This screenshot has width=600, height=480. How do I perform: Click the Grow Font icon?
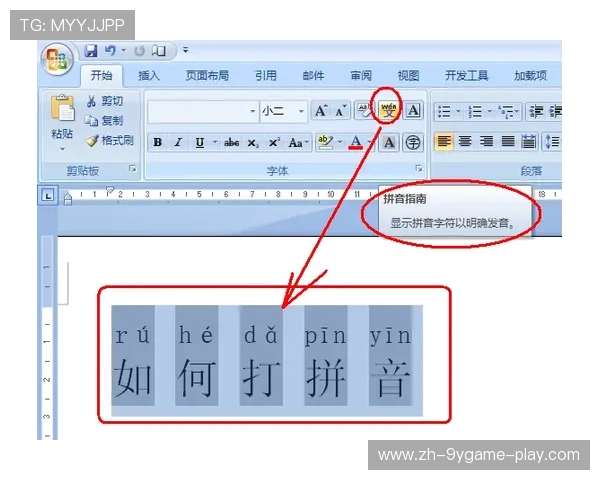pyautogui.click(x=321, y=111)
